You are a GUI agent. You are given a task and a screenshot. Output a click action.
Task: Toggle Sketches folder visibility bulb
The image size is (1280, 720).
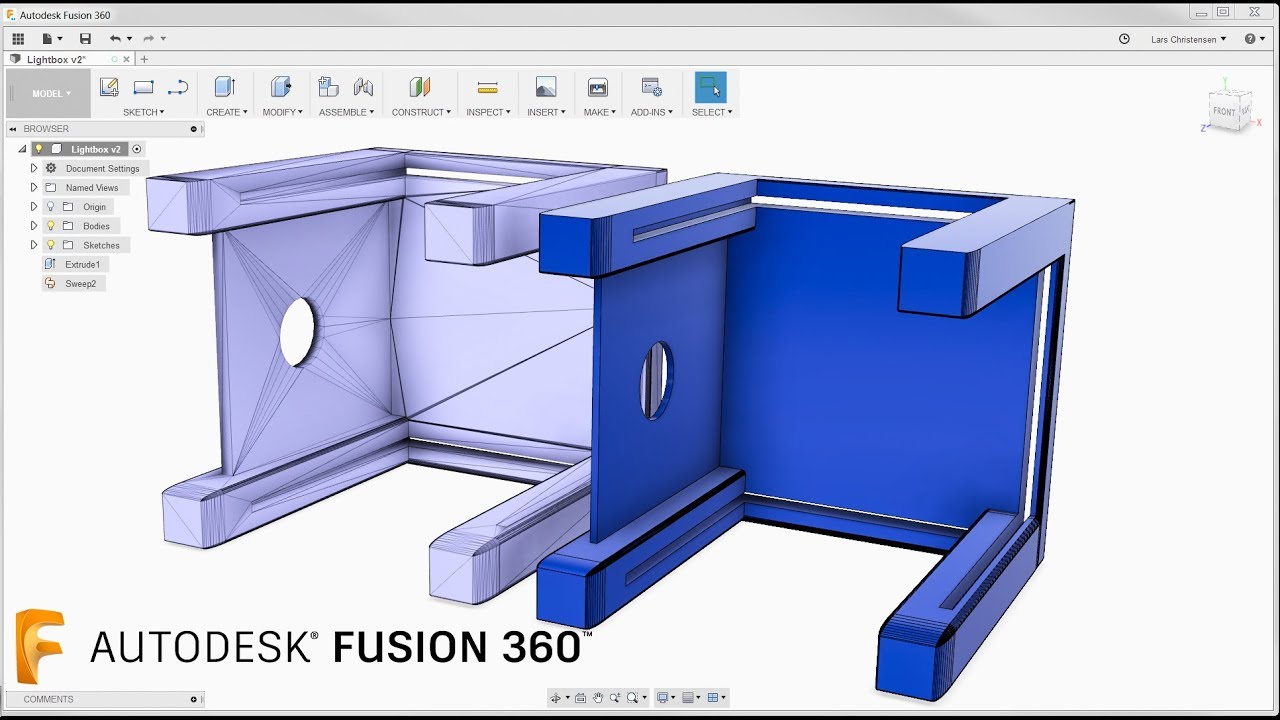(x=51, y=245)
